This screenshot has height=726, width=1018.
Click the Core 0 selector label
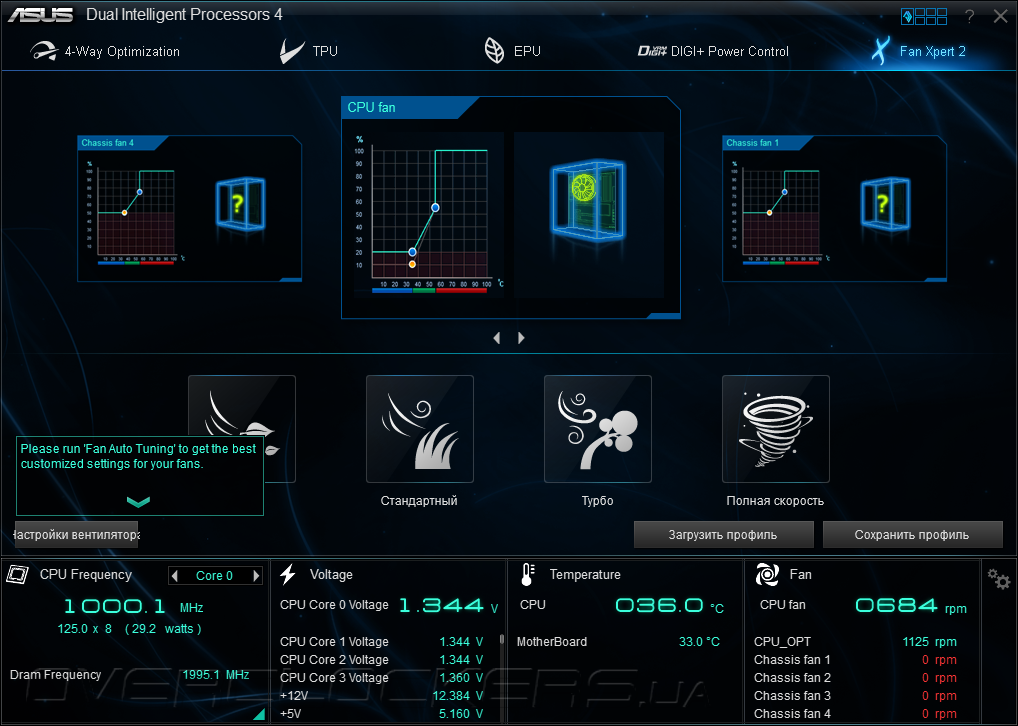pyautogui.click(x=214, y=576)
